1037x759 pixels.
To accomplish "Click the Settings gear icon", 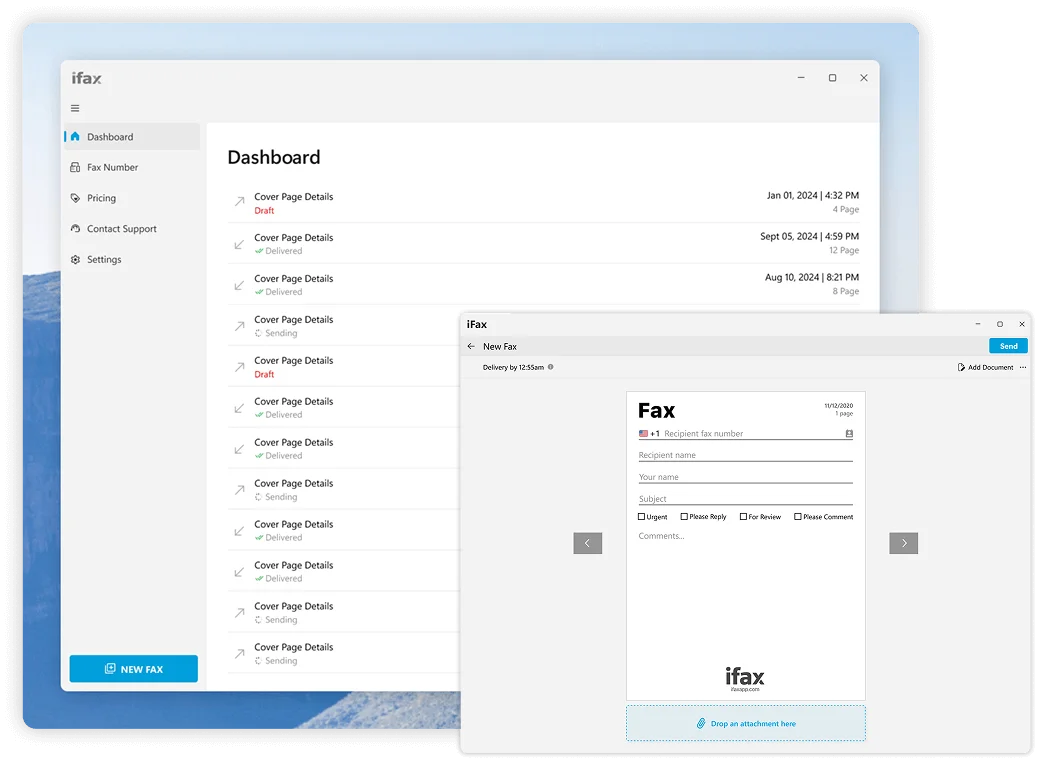I will pyautogui.click(x=75, y=259).
